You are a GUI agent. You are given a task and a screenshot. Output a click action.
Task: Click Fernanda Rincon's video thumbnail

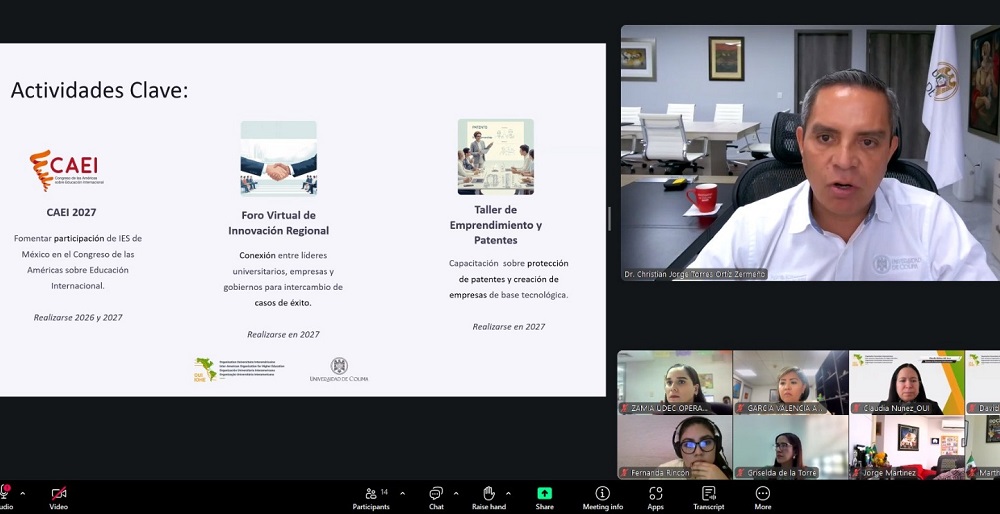(674, 446)
